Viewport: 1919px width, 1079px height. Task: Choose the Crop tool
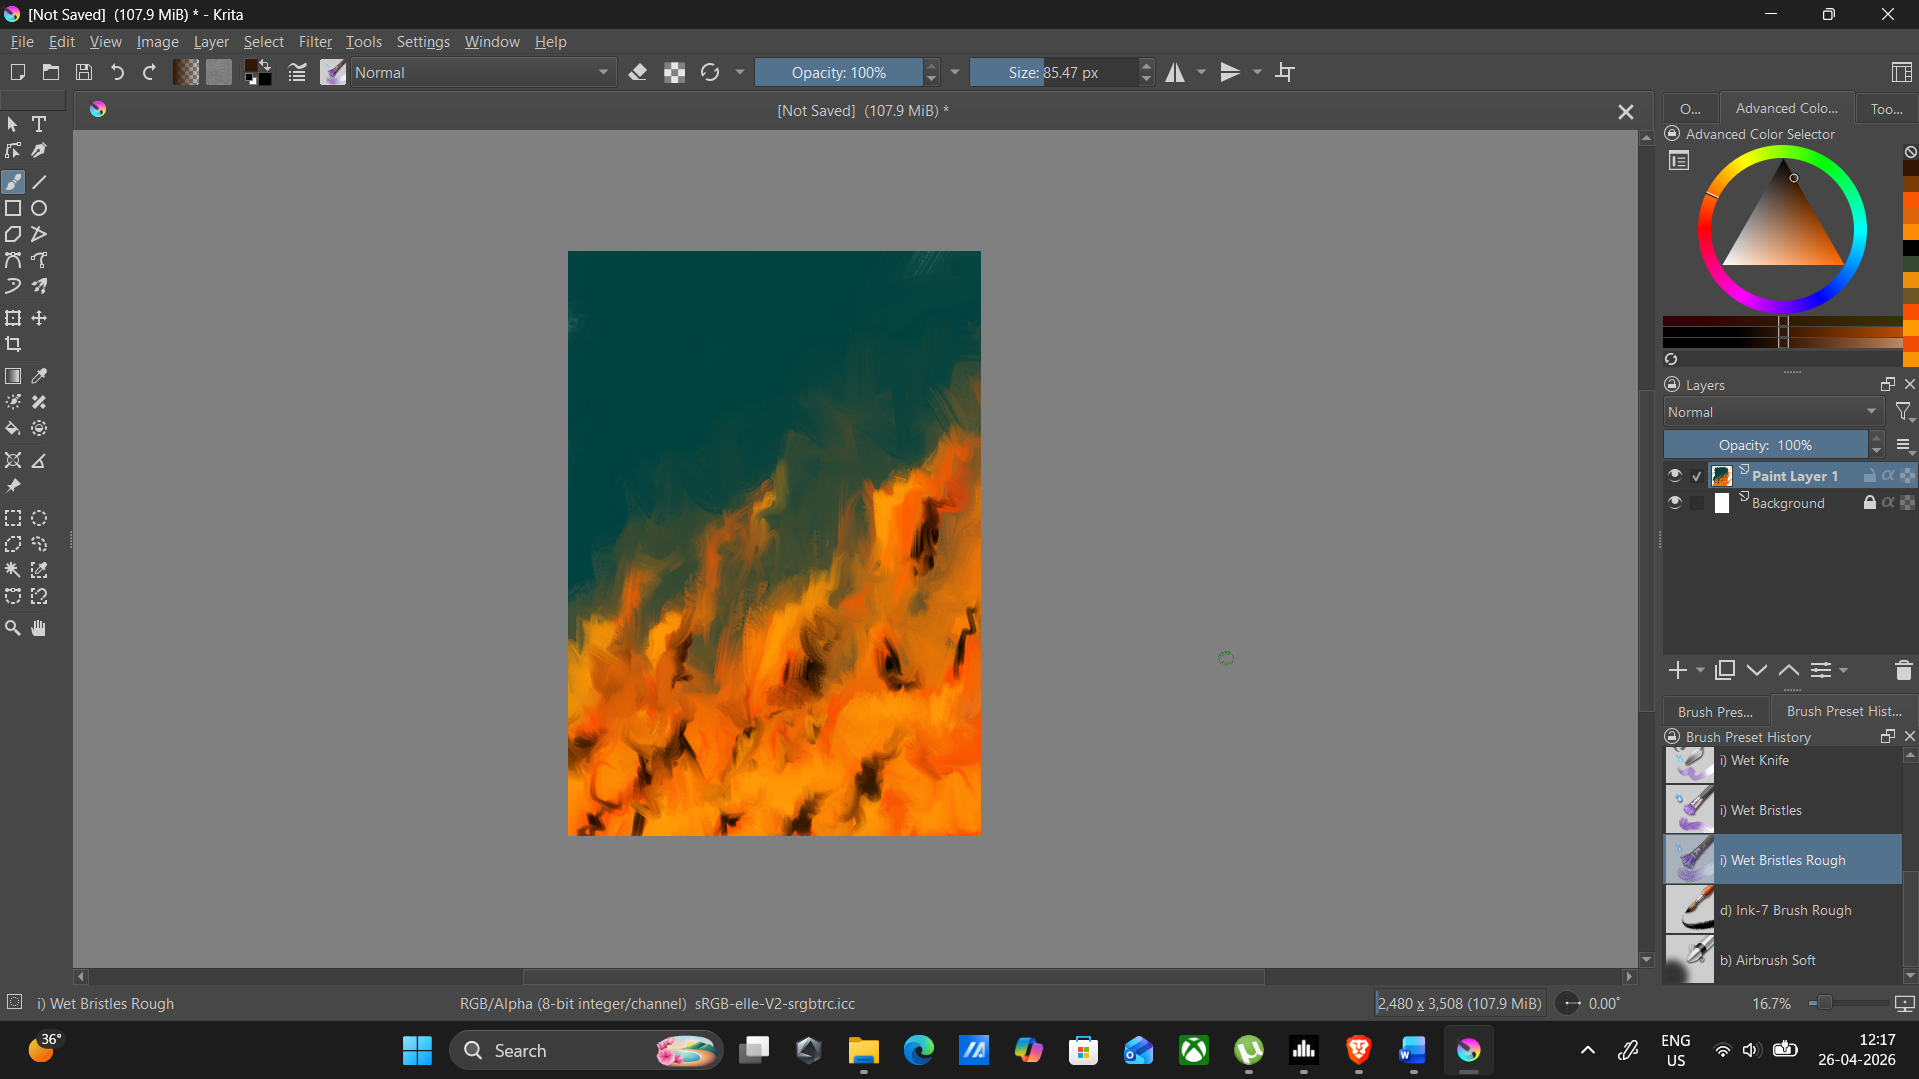(13, 344)
